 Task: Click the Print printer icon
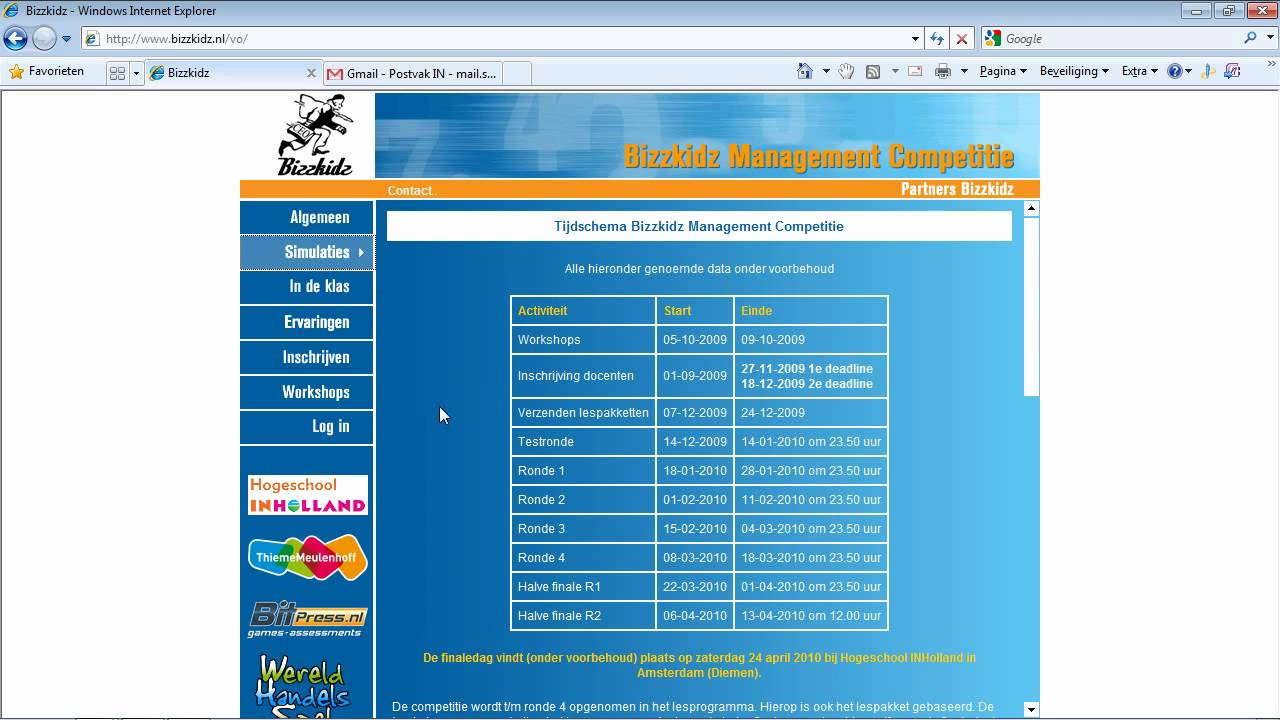click(x=942, y=71)
